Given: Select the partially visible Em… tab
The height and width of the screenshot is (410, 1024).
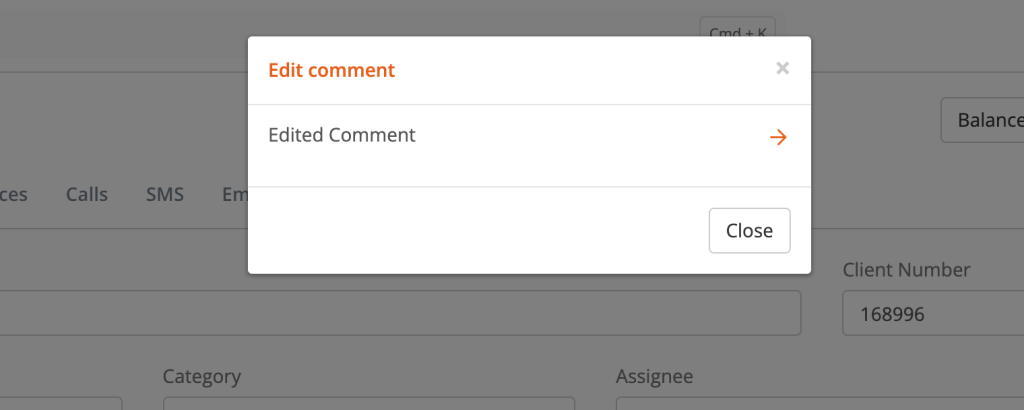Looking at the screenshot, I should pyautogui.click(x=234, y=194).
